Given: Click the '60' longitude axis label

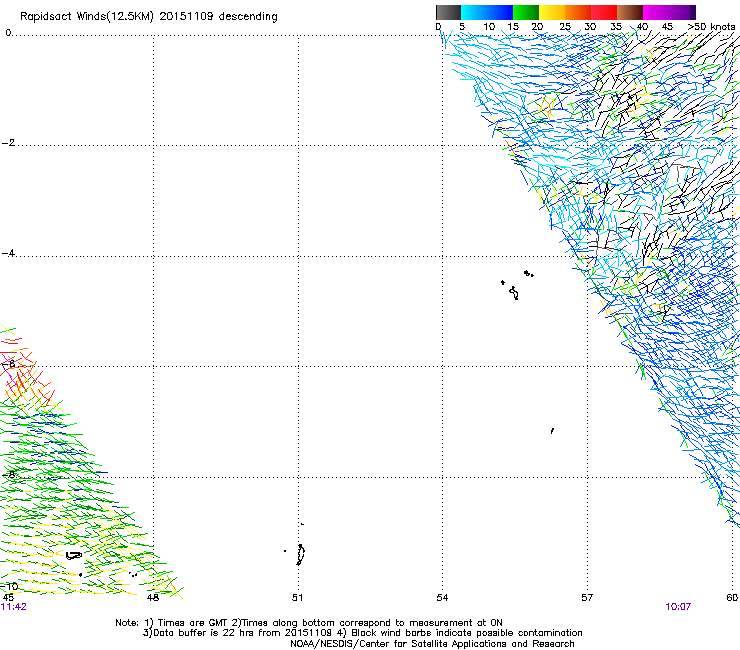Looking at the screenshot, I should tap(732, 598).
